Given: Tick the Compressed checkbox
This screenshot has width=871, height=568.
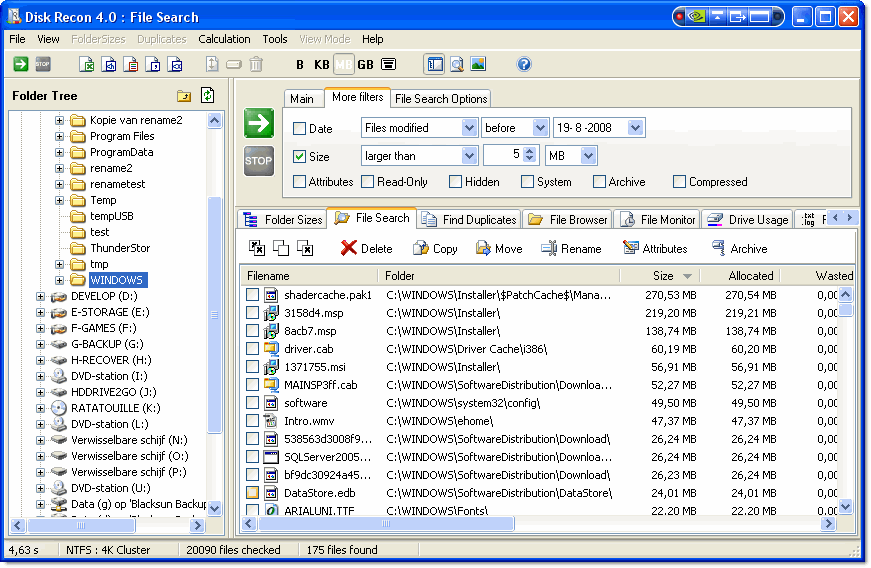Looking at the screenshot, I should coord(679,182).
